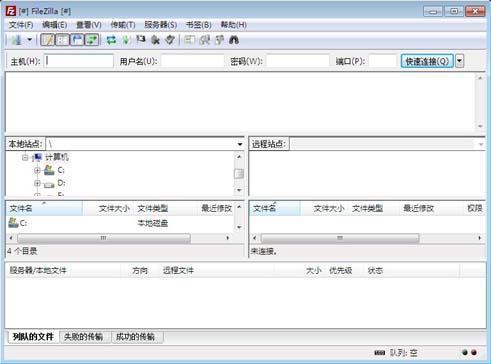The height and width of the screenshot is (364, 491).
Task: Expand the D: drive tree node
Action: pos(37,183)
